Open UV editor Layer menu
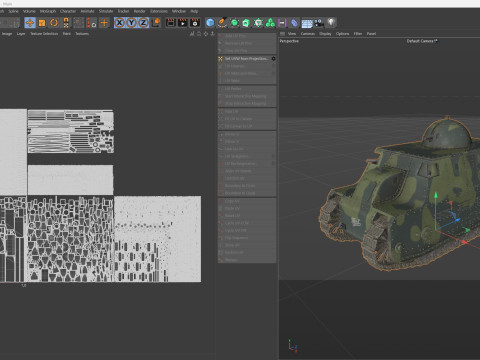This screenshot has height=360, width=480. point(21,34)
